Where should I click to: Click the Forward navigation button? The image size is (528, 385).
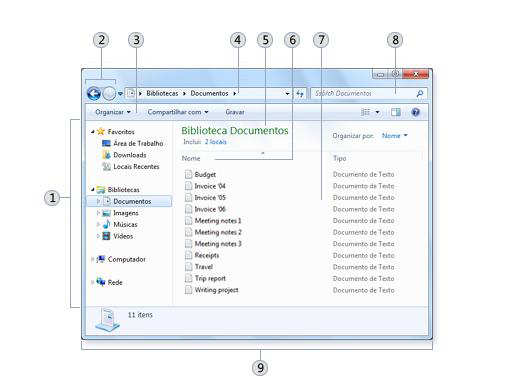(109, 93)
